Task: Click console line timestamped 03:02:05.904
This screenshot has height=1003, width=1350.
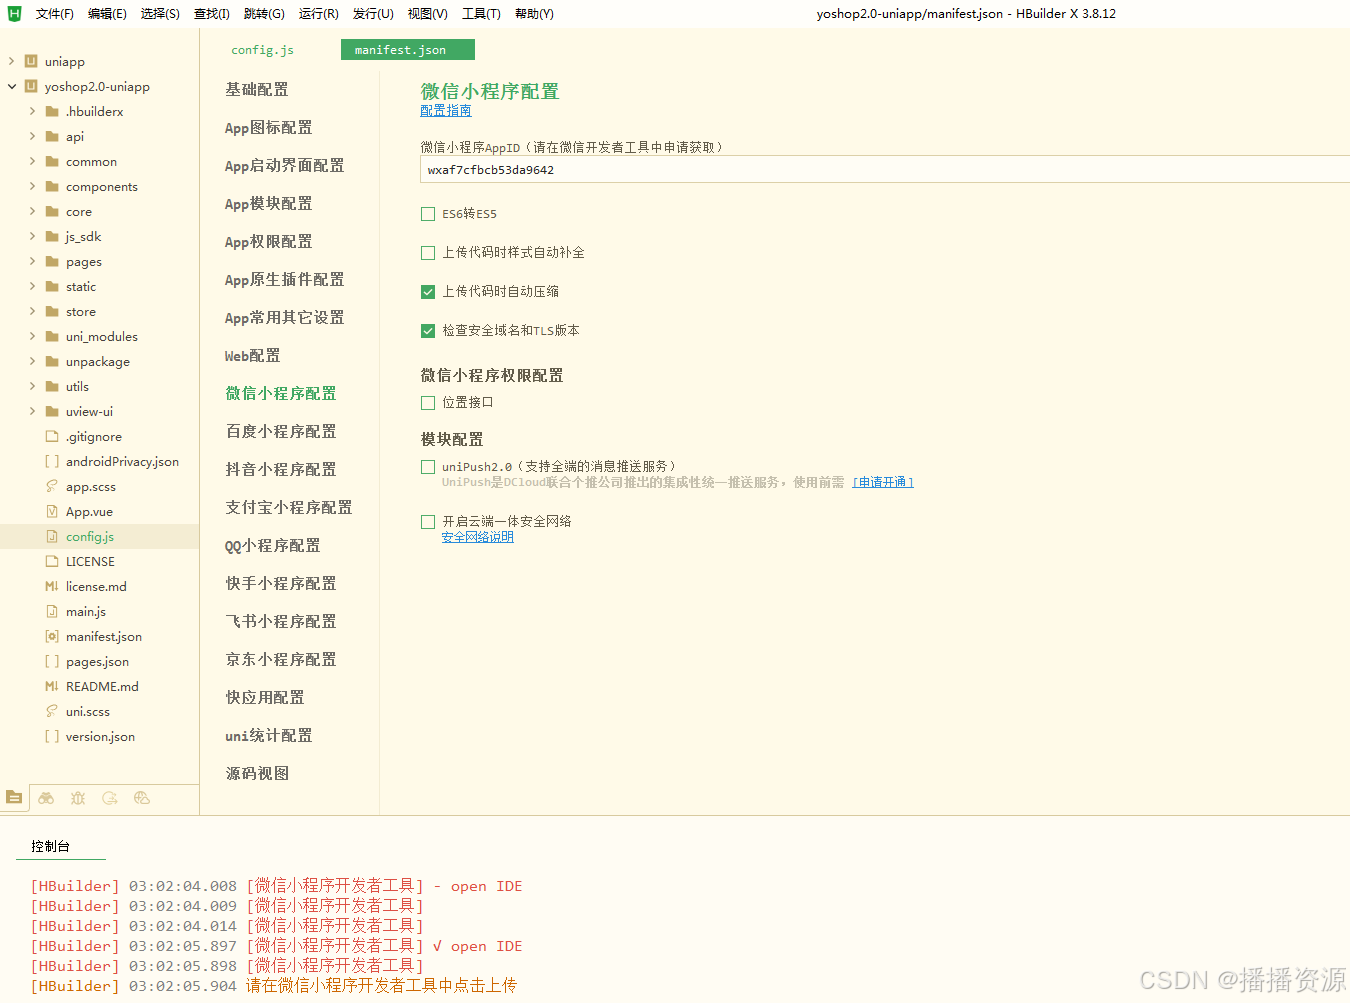Action: point(274,986)
